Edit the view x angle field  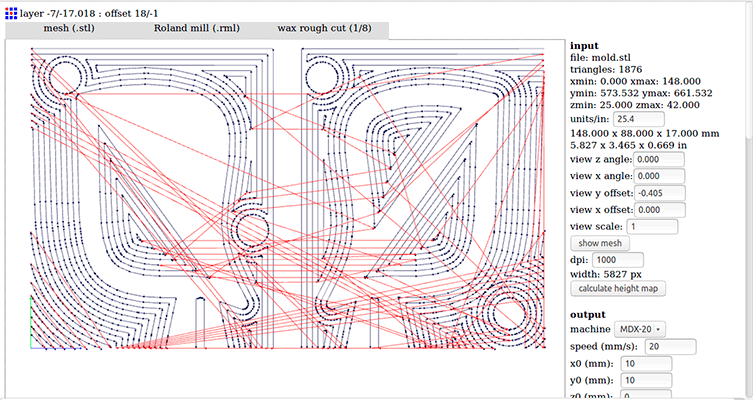(659, 176)
